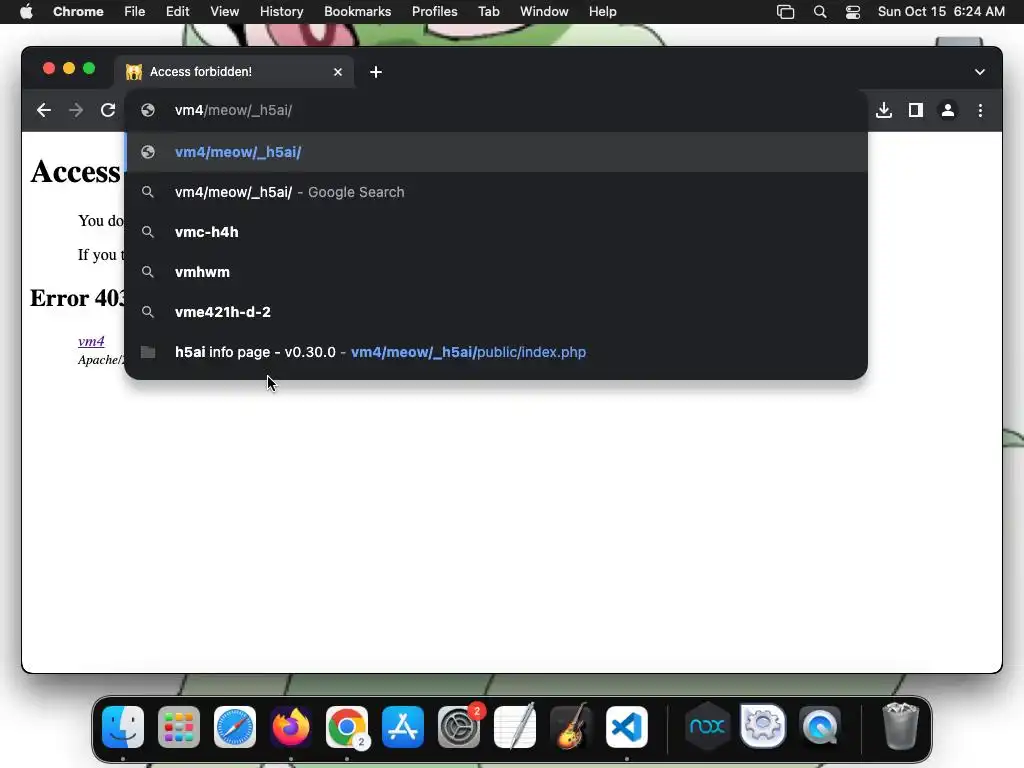Open the History menu
The width and height of the screenshot is (1024, 768).
[281, 12]
